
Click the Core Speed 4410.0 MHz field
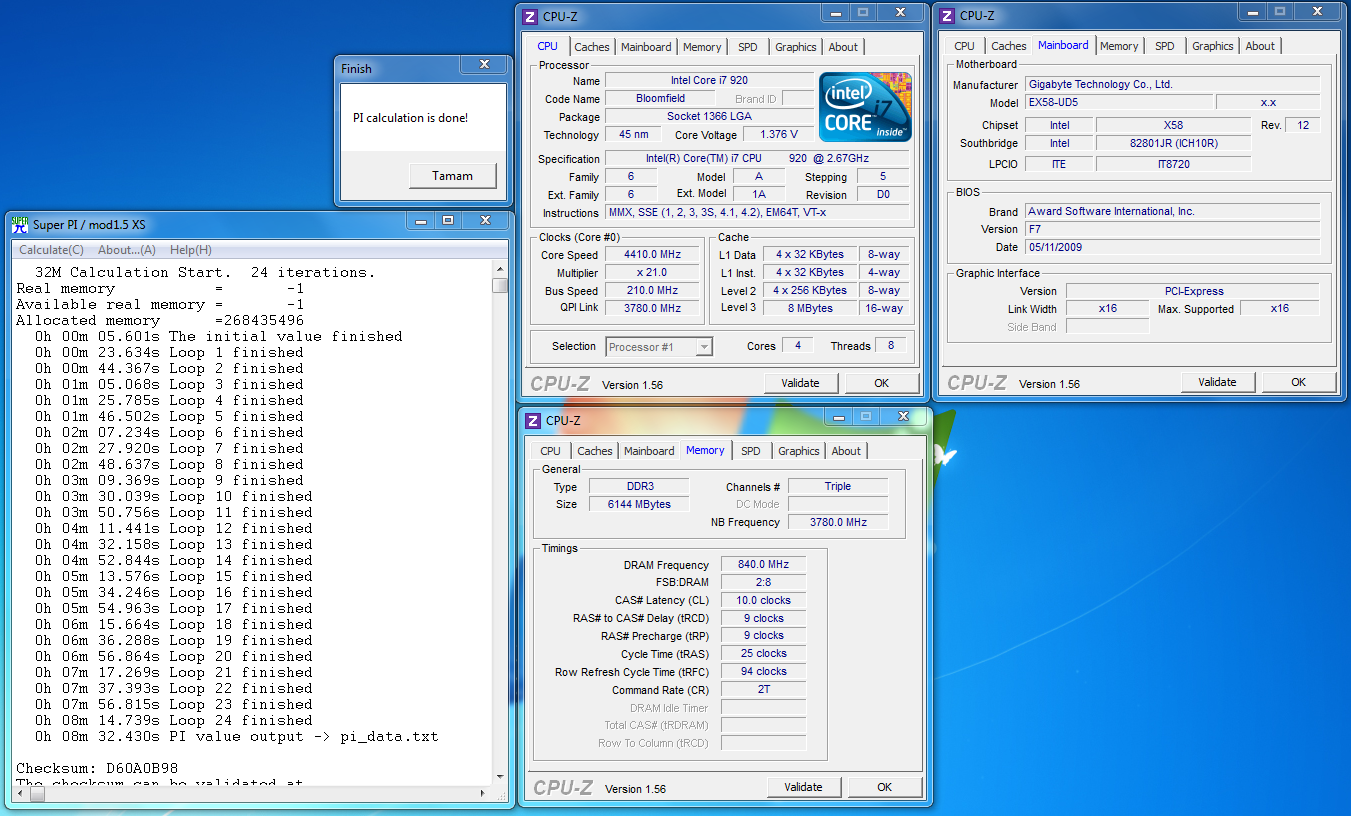pos(651,255)
